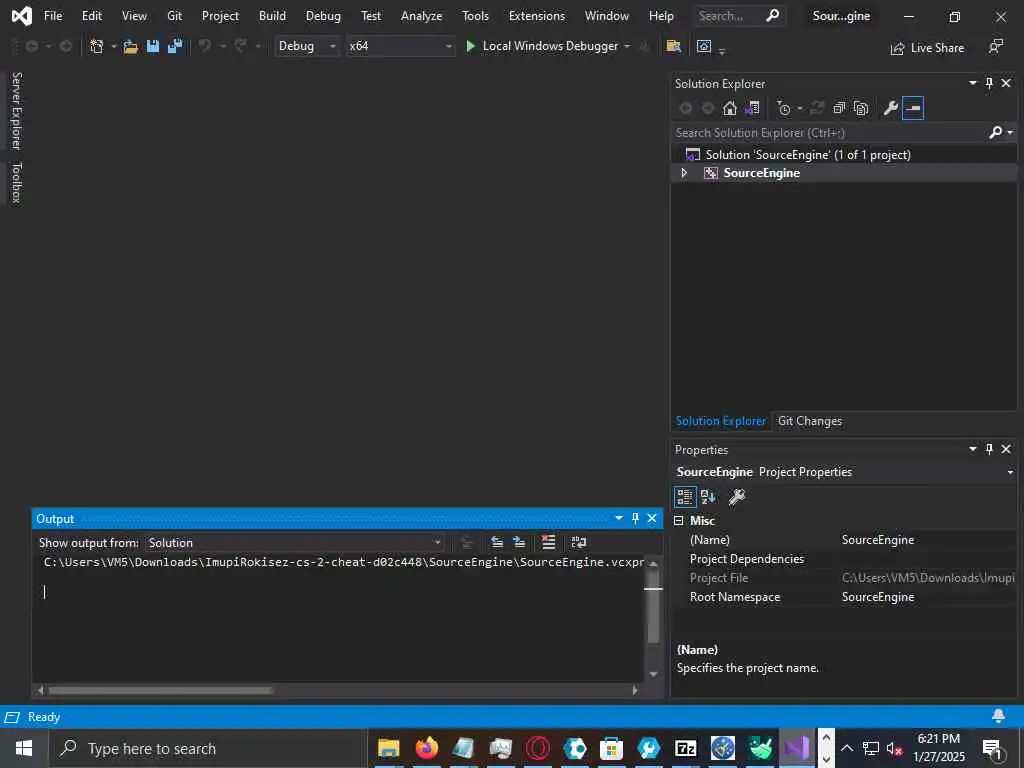Click the Save All icon
Image resolution: width=1024 pixels, height=768 pixels.
(x=175, y=46)
